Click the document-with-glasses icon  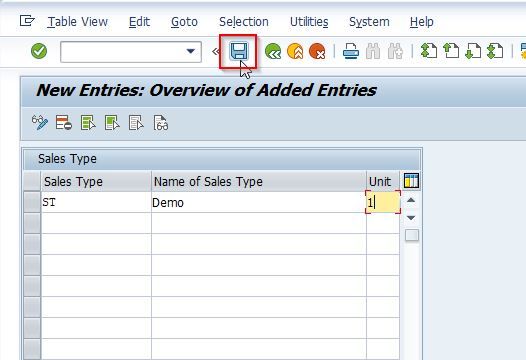(x=161, y=122)
